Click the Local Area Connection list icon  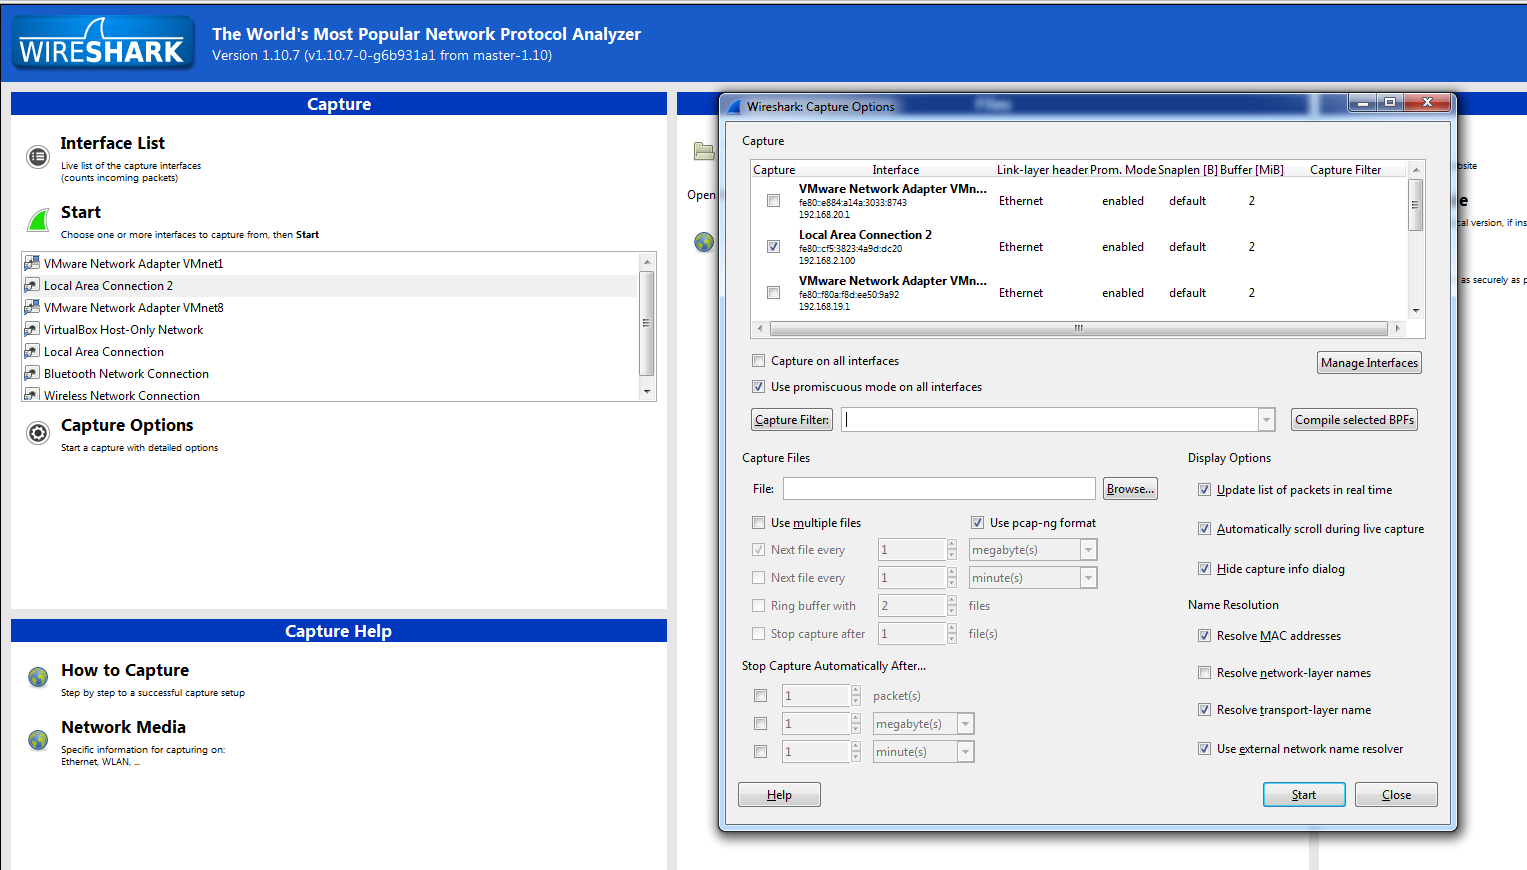(32, 351)
